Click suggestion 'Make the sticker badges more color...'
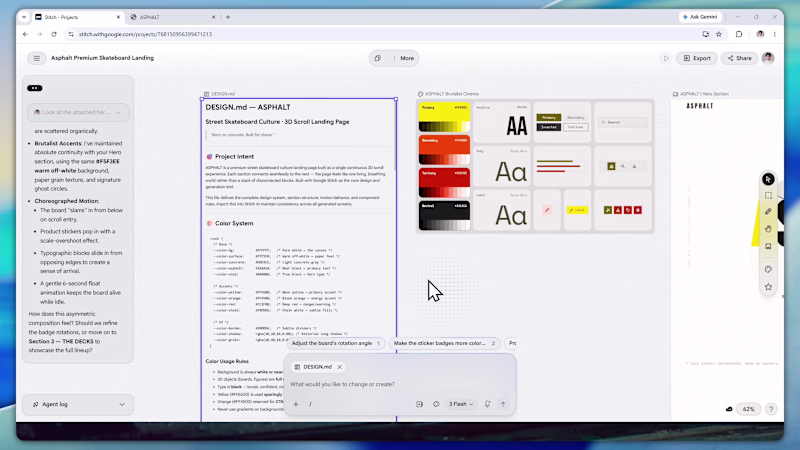This screenshot has height=450, width=800. coord(444,343)
